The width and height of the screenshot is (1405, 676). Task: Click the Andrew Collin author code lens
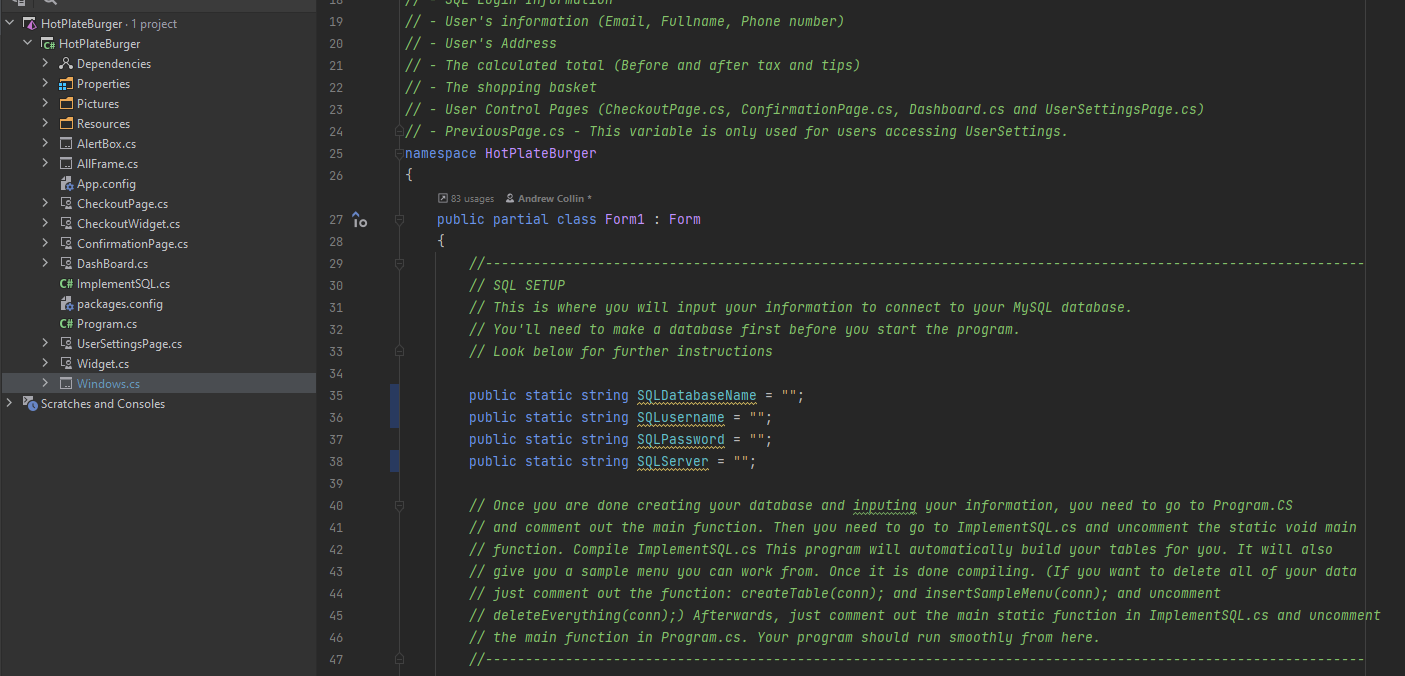[549, 199]
